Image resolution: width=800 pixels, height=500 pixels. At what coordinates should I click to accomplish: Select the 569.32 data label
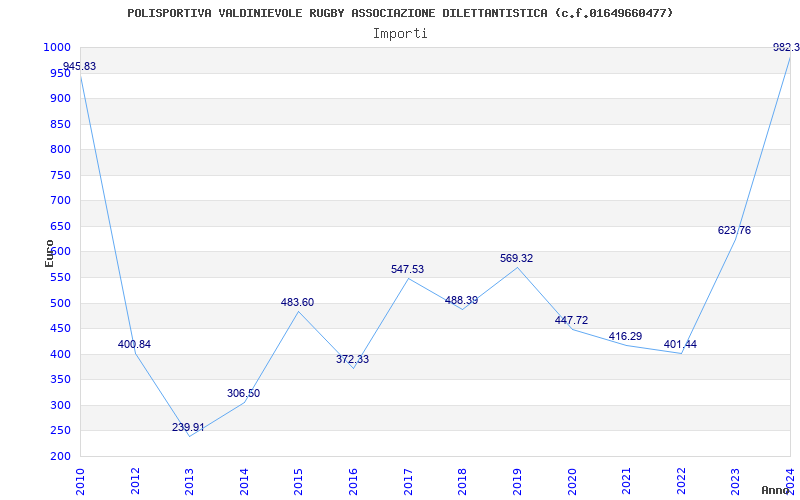pyautogui.click(x=516, y=259)
